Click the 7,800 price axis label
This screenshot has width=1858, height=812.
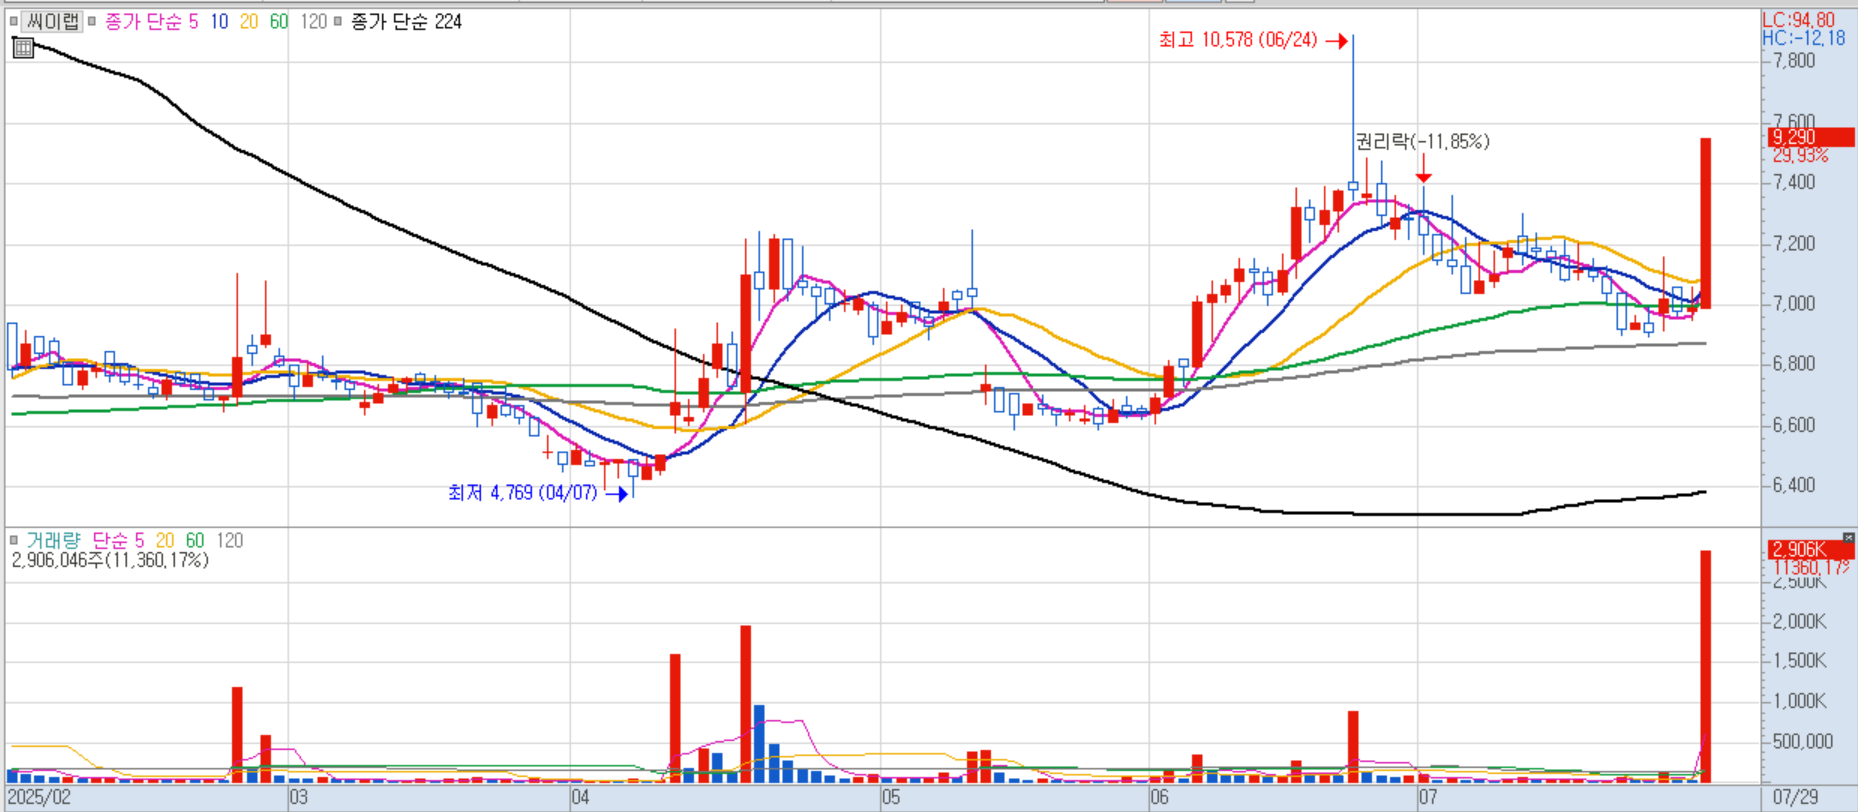click(1794, 60)
